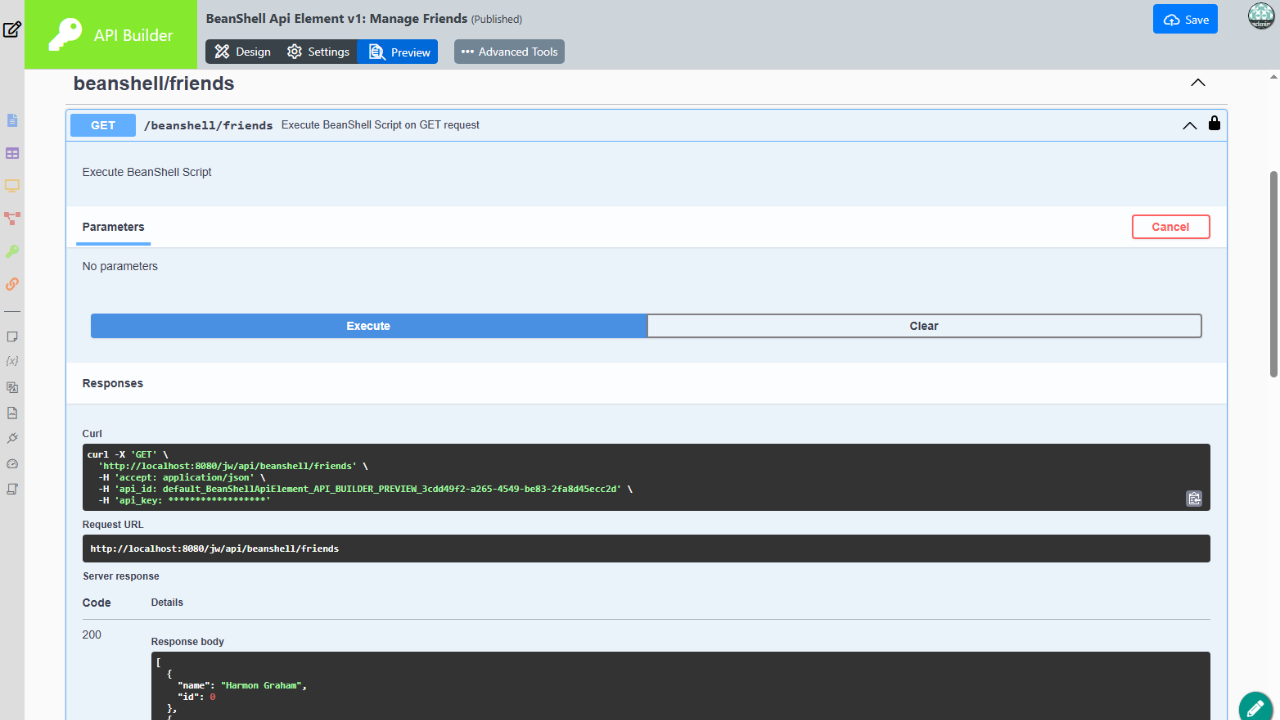Click the green pencil floating button
This screenshot has width=1280, height=720.
[x=1255, y=706]
